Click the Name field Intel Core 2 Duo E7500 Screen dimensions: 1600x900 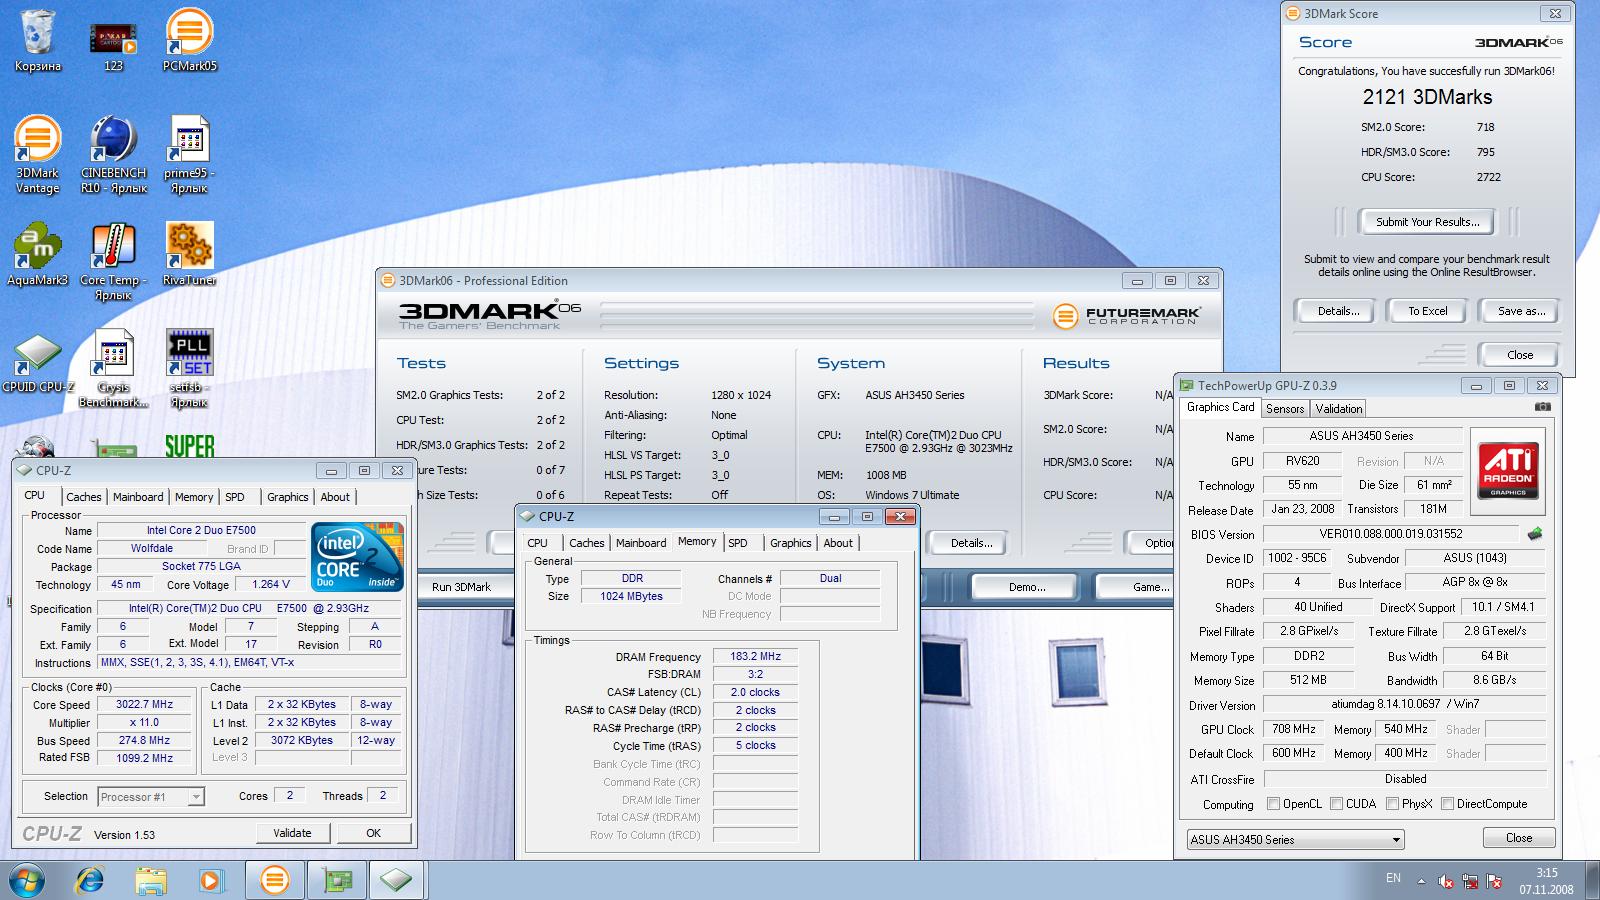point(201,530)
